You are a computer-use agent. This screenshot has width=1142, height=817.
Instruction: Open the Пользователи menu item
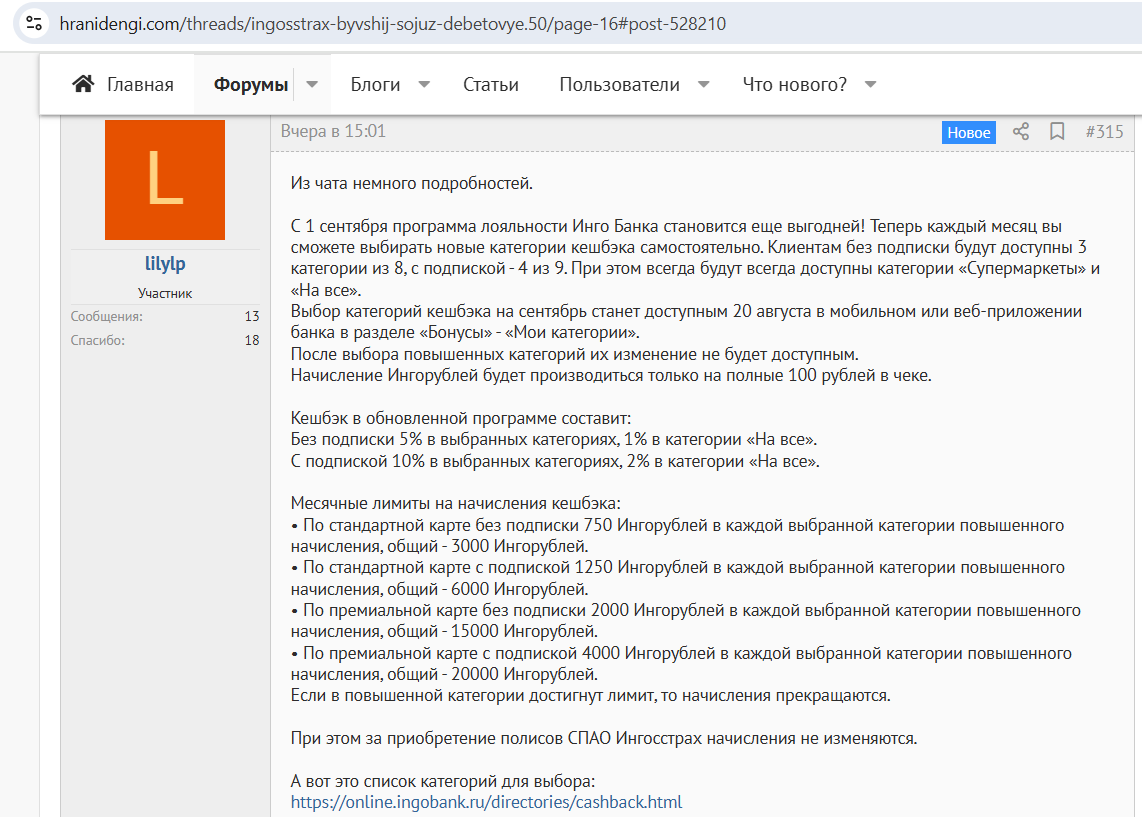click(x=619, y=84)
